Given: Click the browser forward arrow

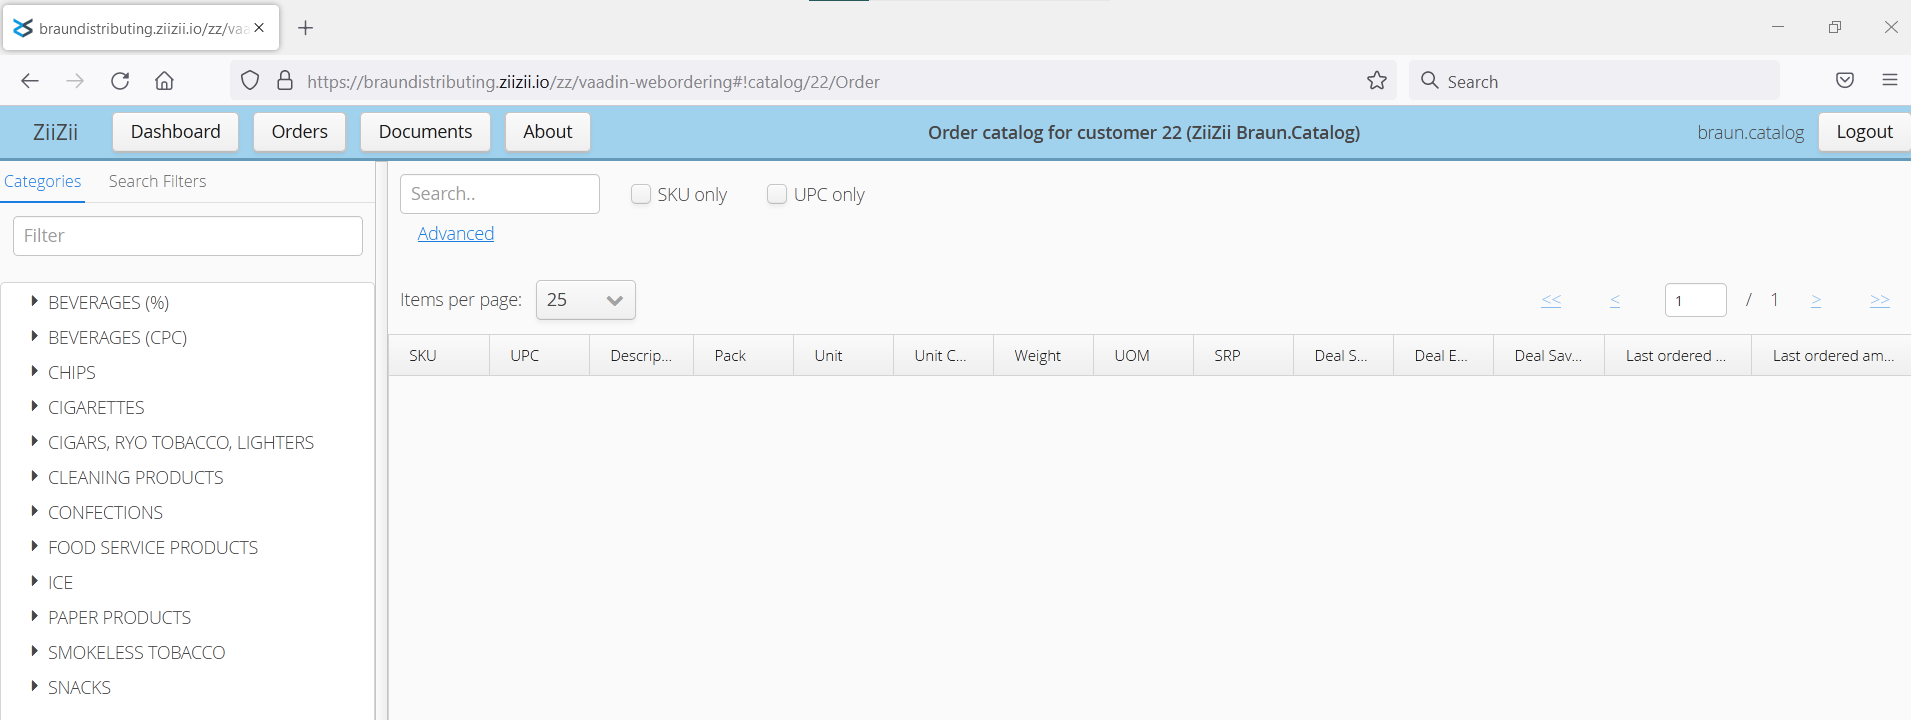Looking at the screenshot, I should click(x=75, y=81).
